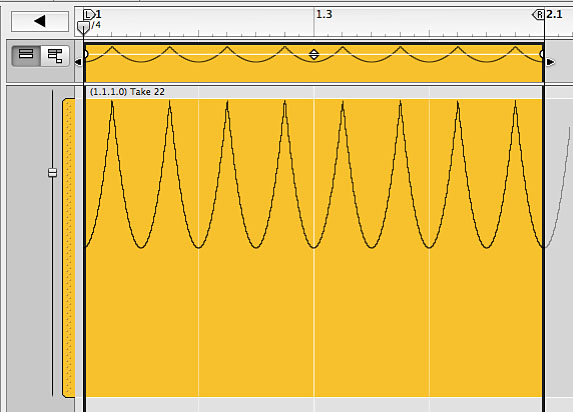Click the back arrow button
This screenshot has height=412, width=573.
coord(40,21)
